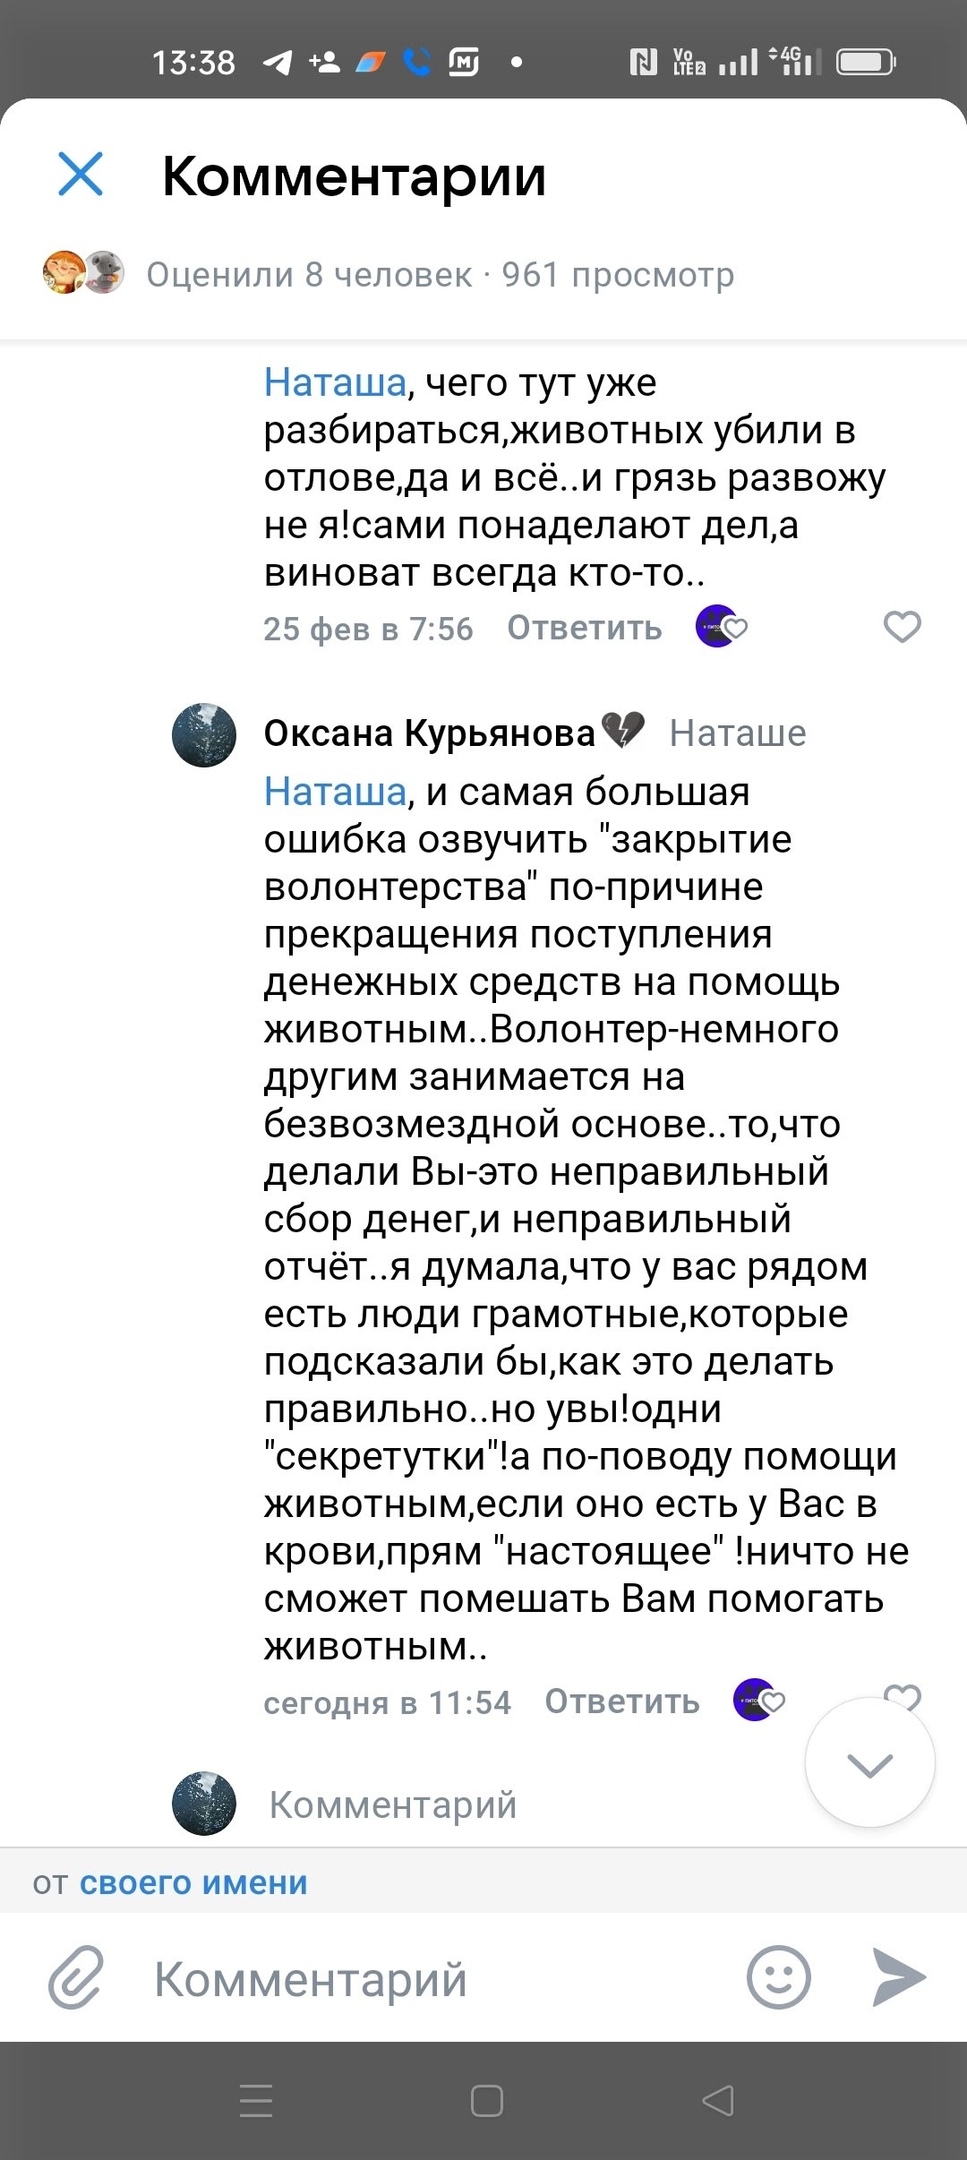Open the emoji smiley picker
Image resolution: width=967 pixels, height=2160 pixels.
[x=778, y=1977]
